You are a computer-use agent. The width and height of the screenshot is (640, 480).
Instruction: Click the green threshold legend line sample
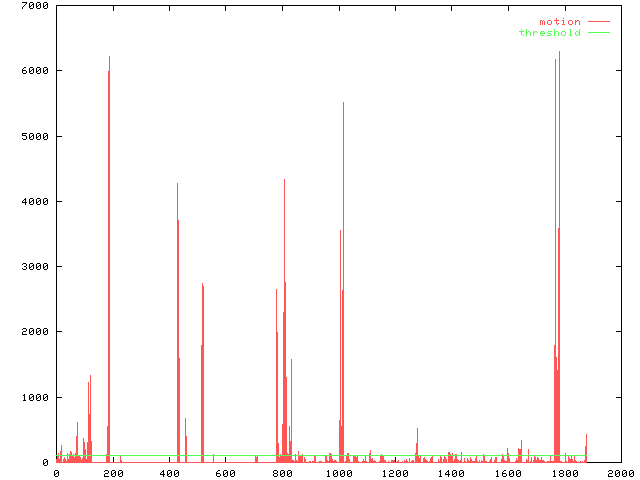[599, 33]
